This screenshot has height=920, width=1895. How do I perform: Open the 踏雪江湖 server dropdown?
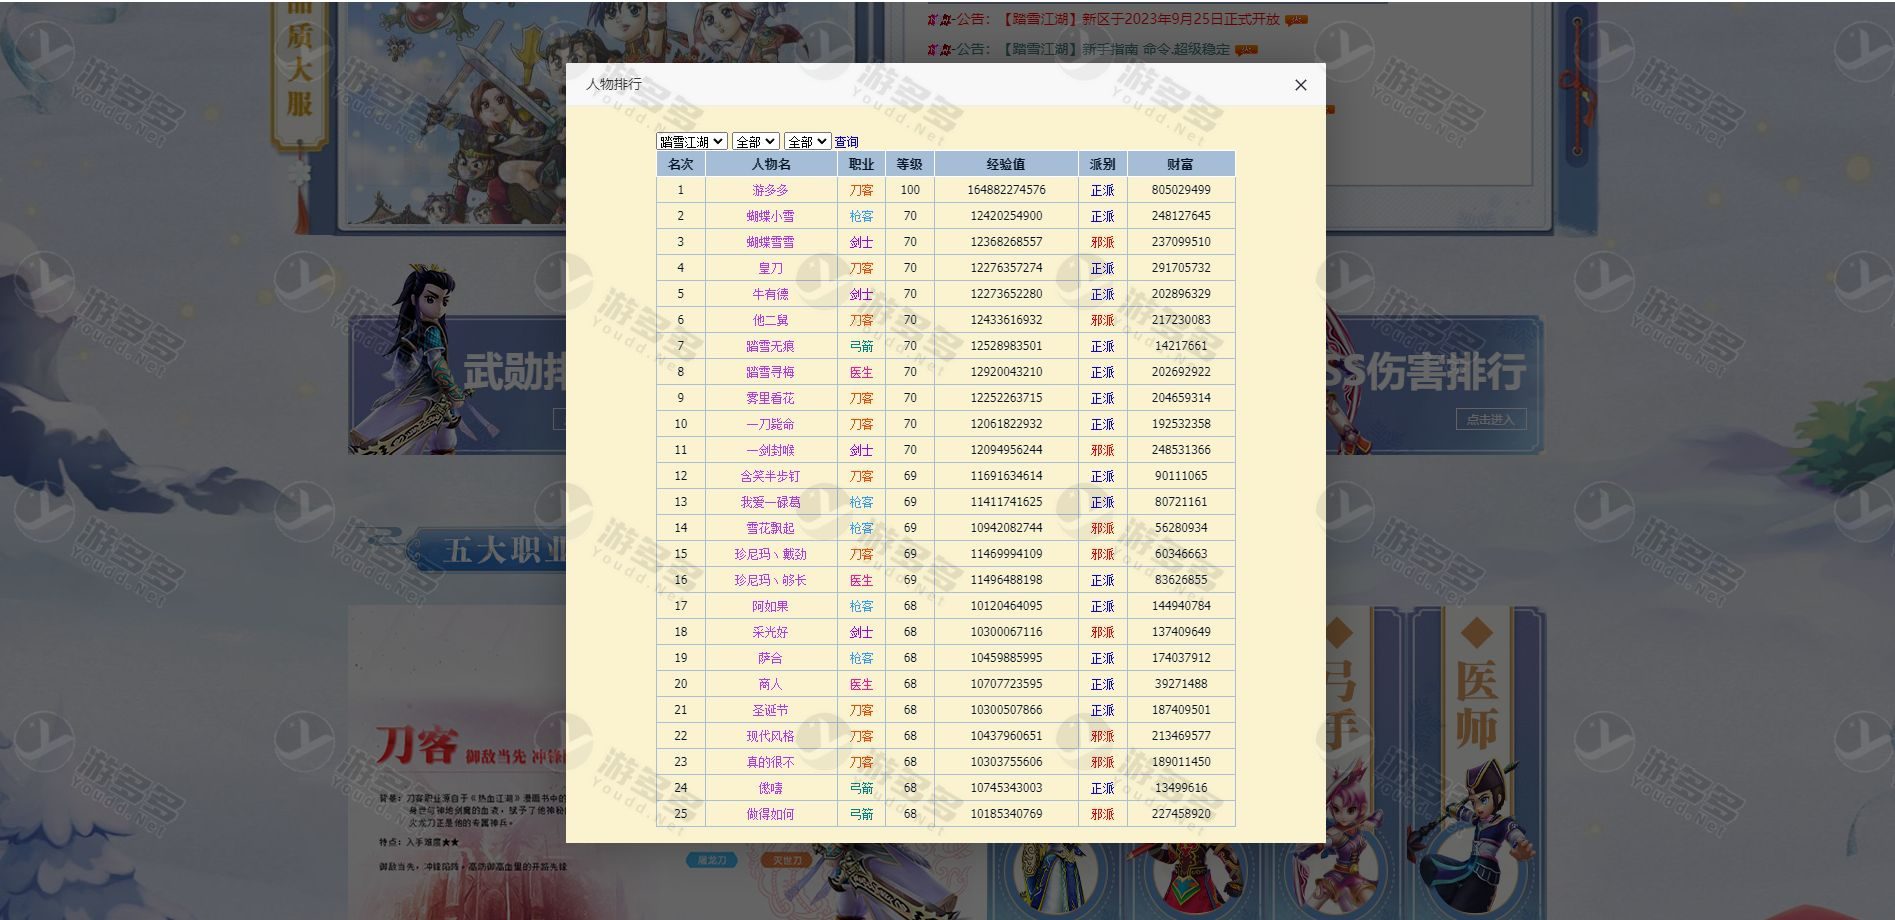click(x=691, y=142)
